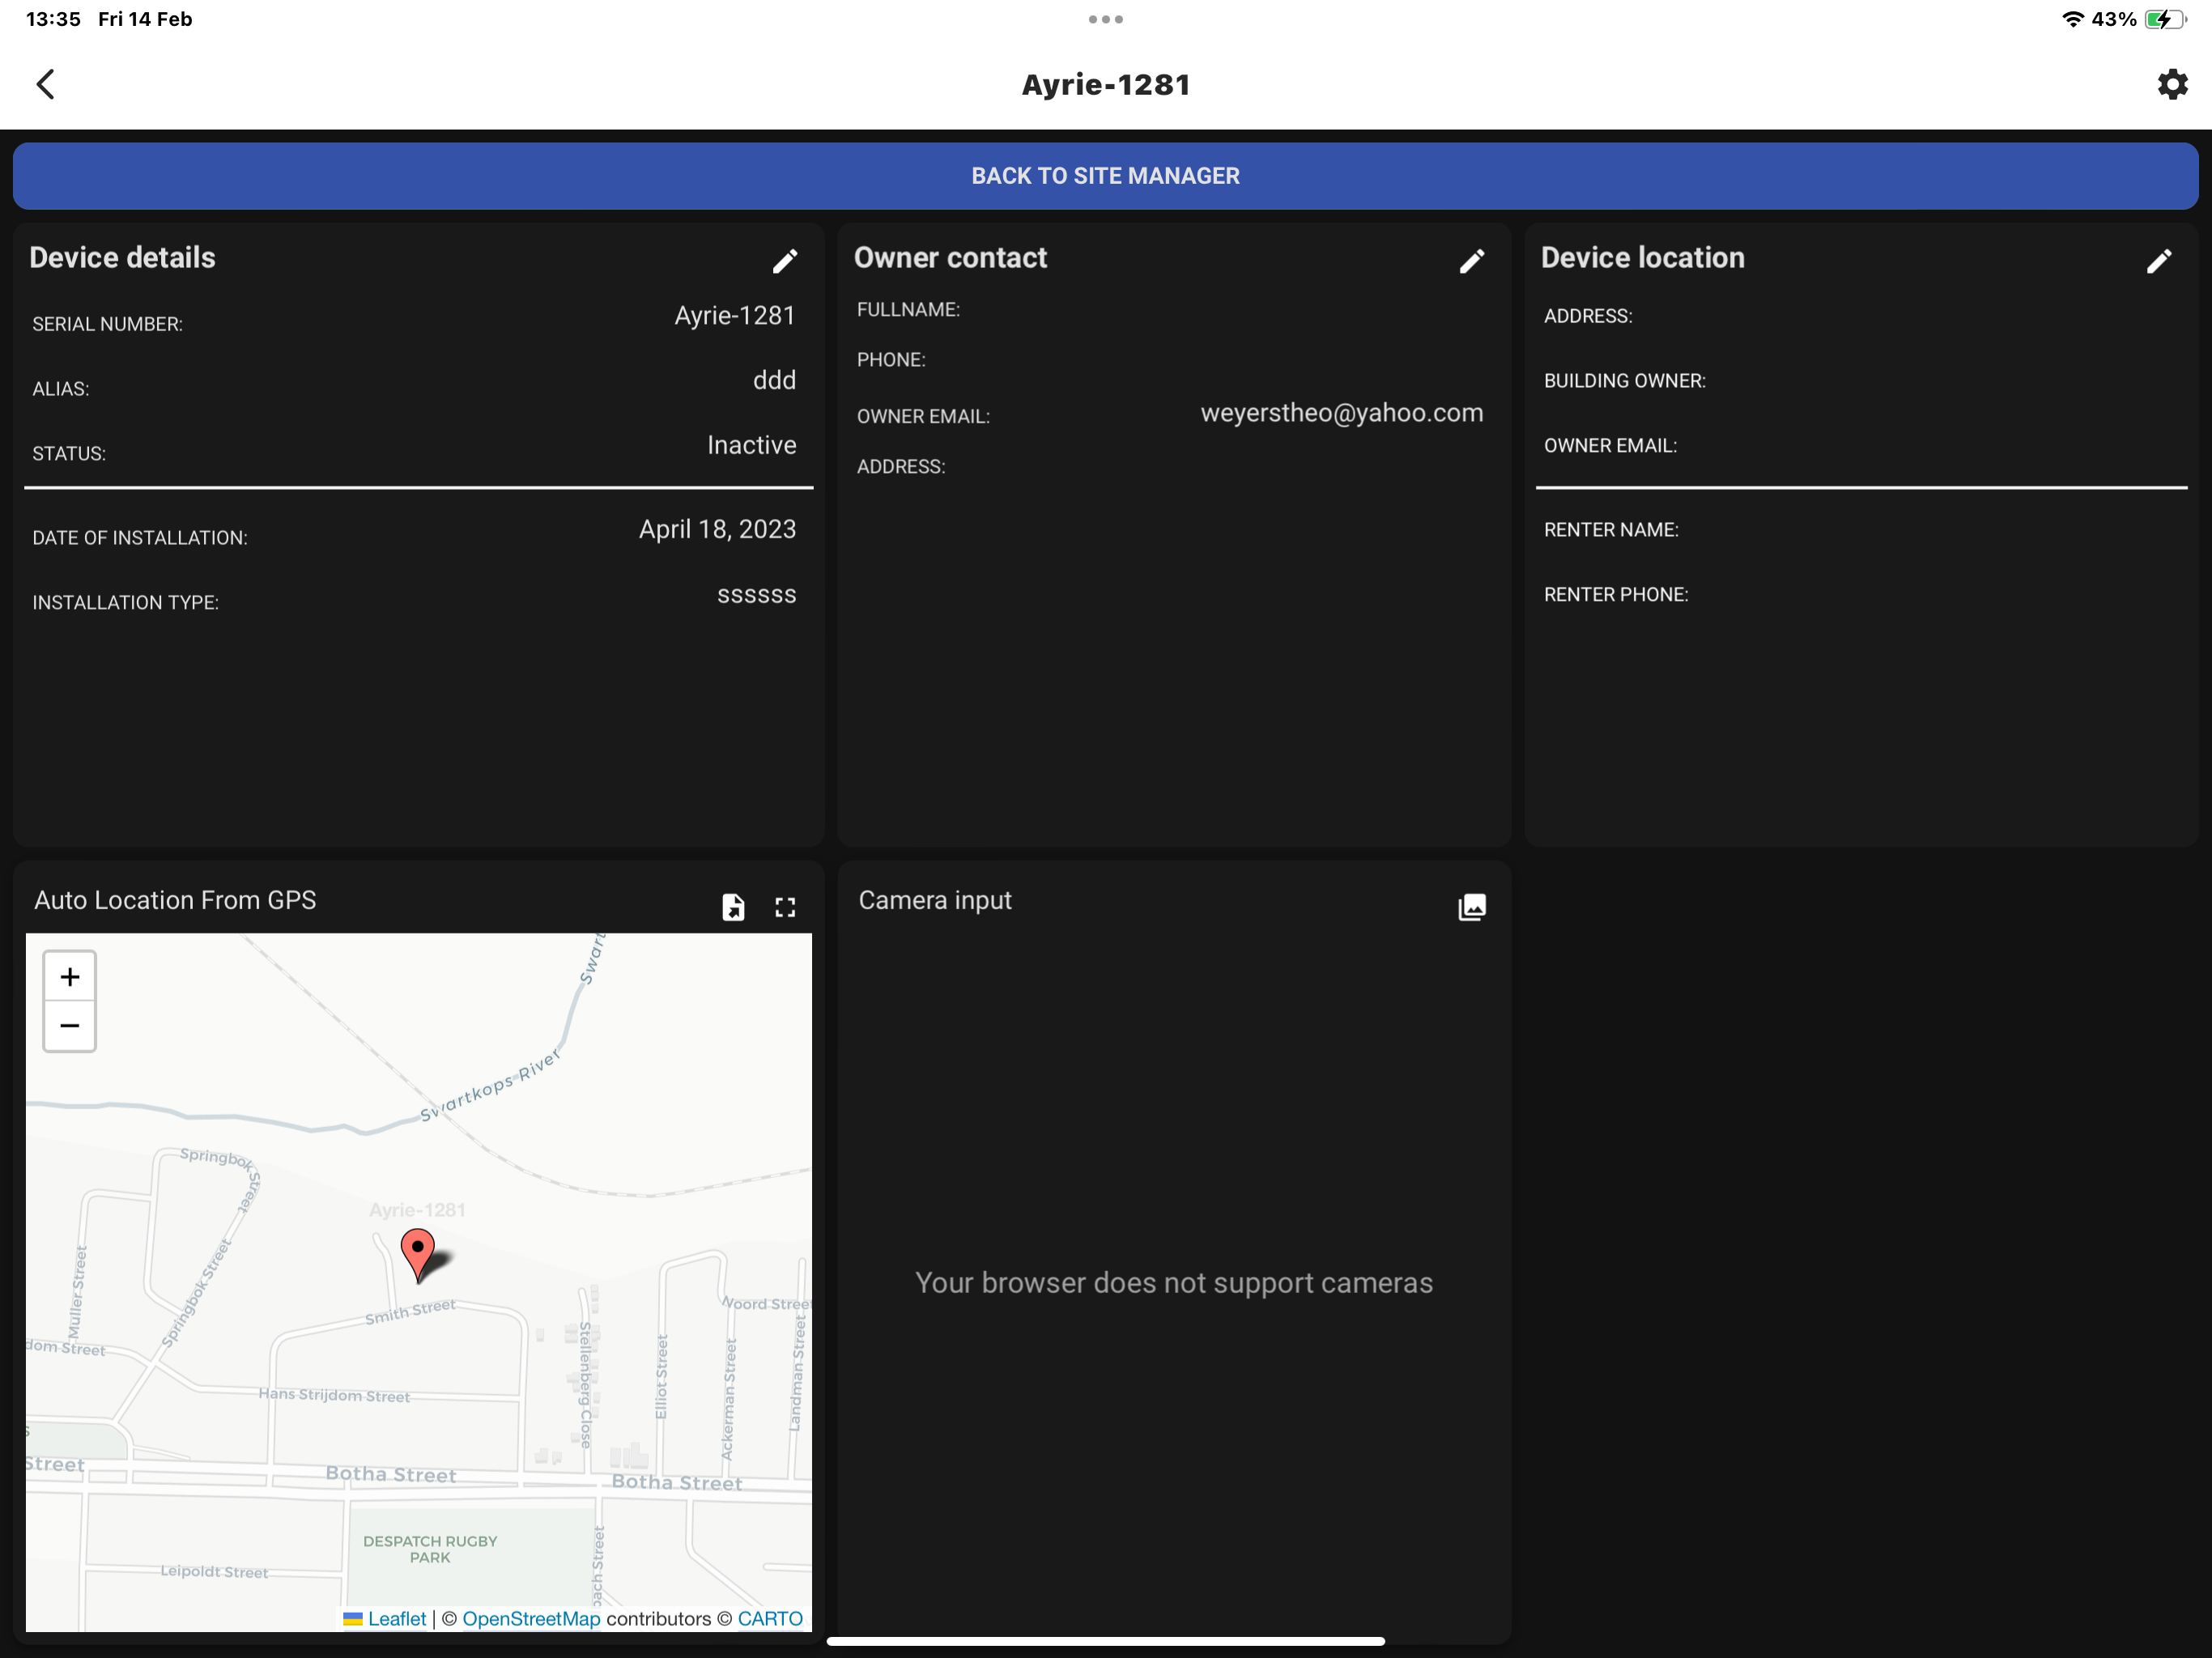The width and height of the screenshot is (2212, 1658).
Task: Click the Inactive status value
Action: tap(752, 445)
